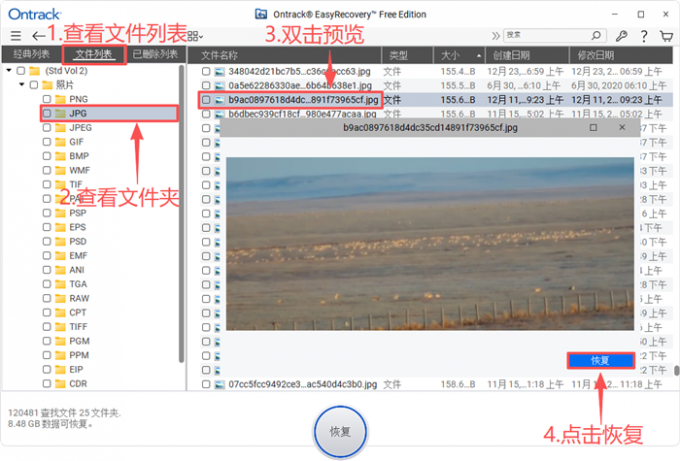Screen dimensions: 680x461
Task: Click inside the search input field
Action: point(546,35)
